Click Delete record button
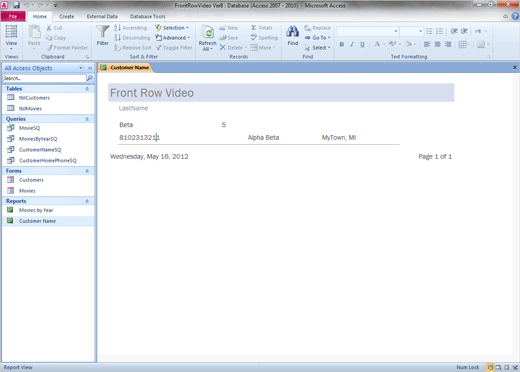The height and width of the screenshot is (372, 520). pyautogui.click(x=233, y=48)
